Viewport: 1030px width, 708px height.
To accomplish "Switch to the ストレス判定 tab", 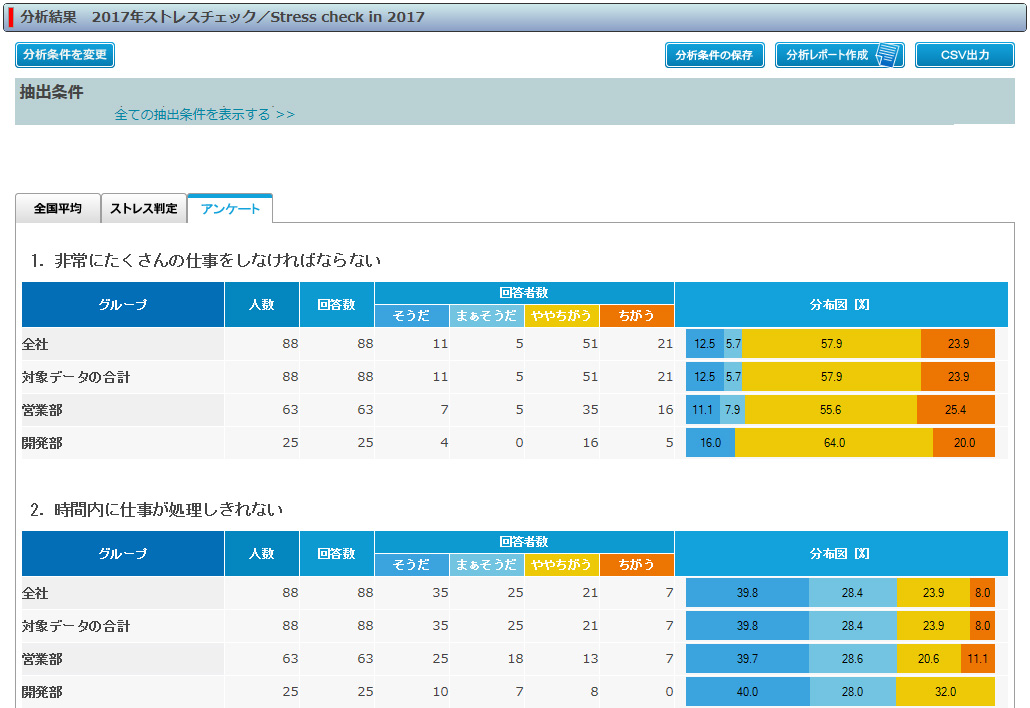I will pyautogui.click(x=144, y=208).
